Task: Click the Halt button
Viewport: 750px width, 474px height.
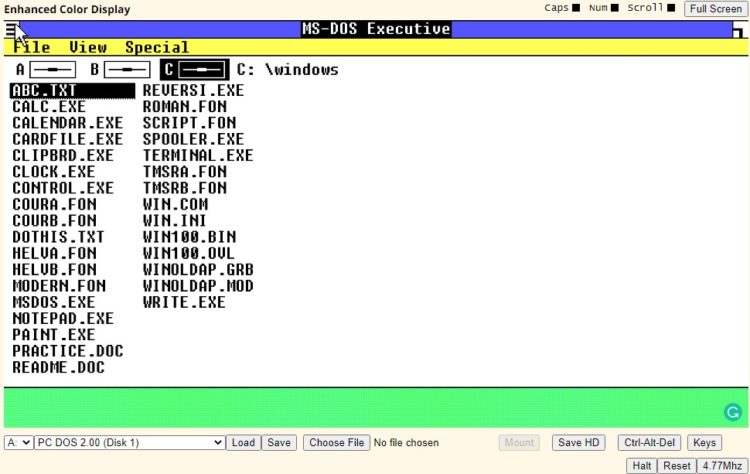Action: coord(641,465)
